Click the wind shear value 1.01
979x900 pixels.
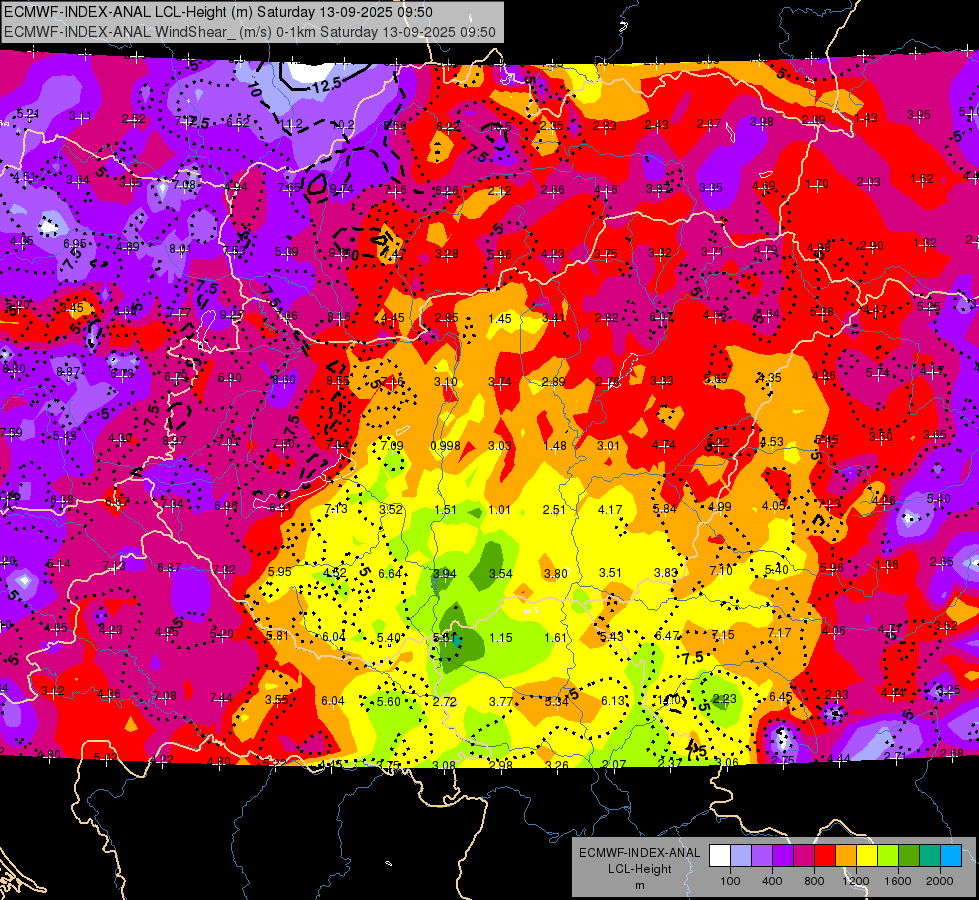pyautogui.click(x=499, y=510)
